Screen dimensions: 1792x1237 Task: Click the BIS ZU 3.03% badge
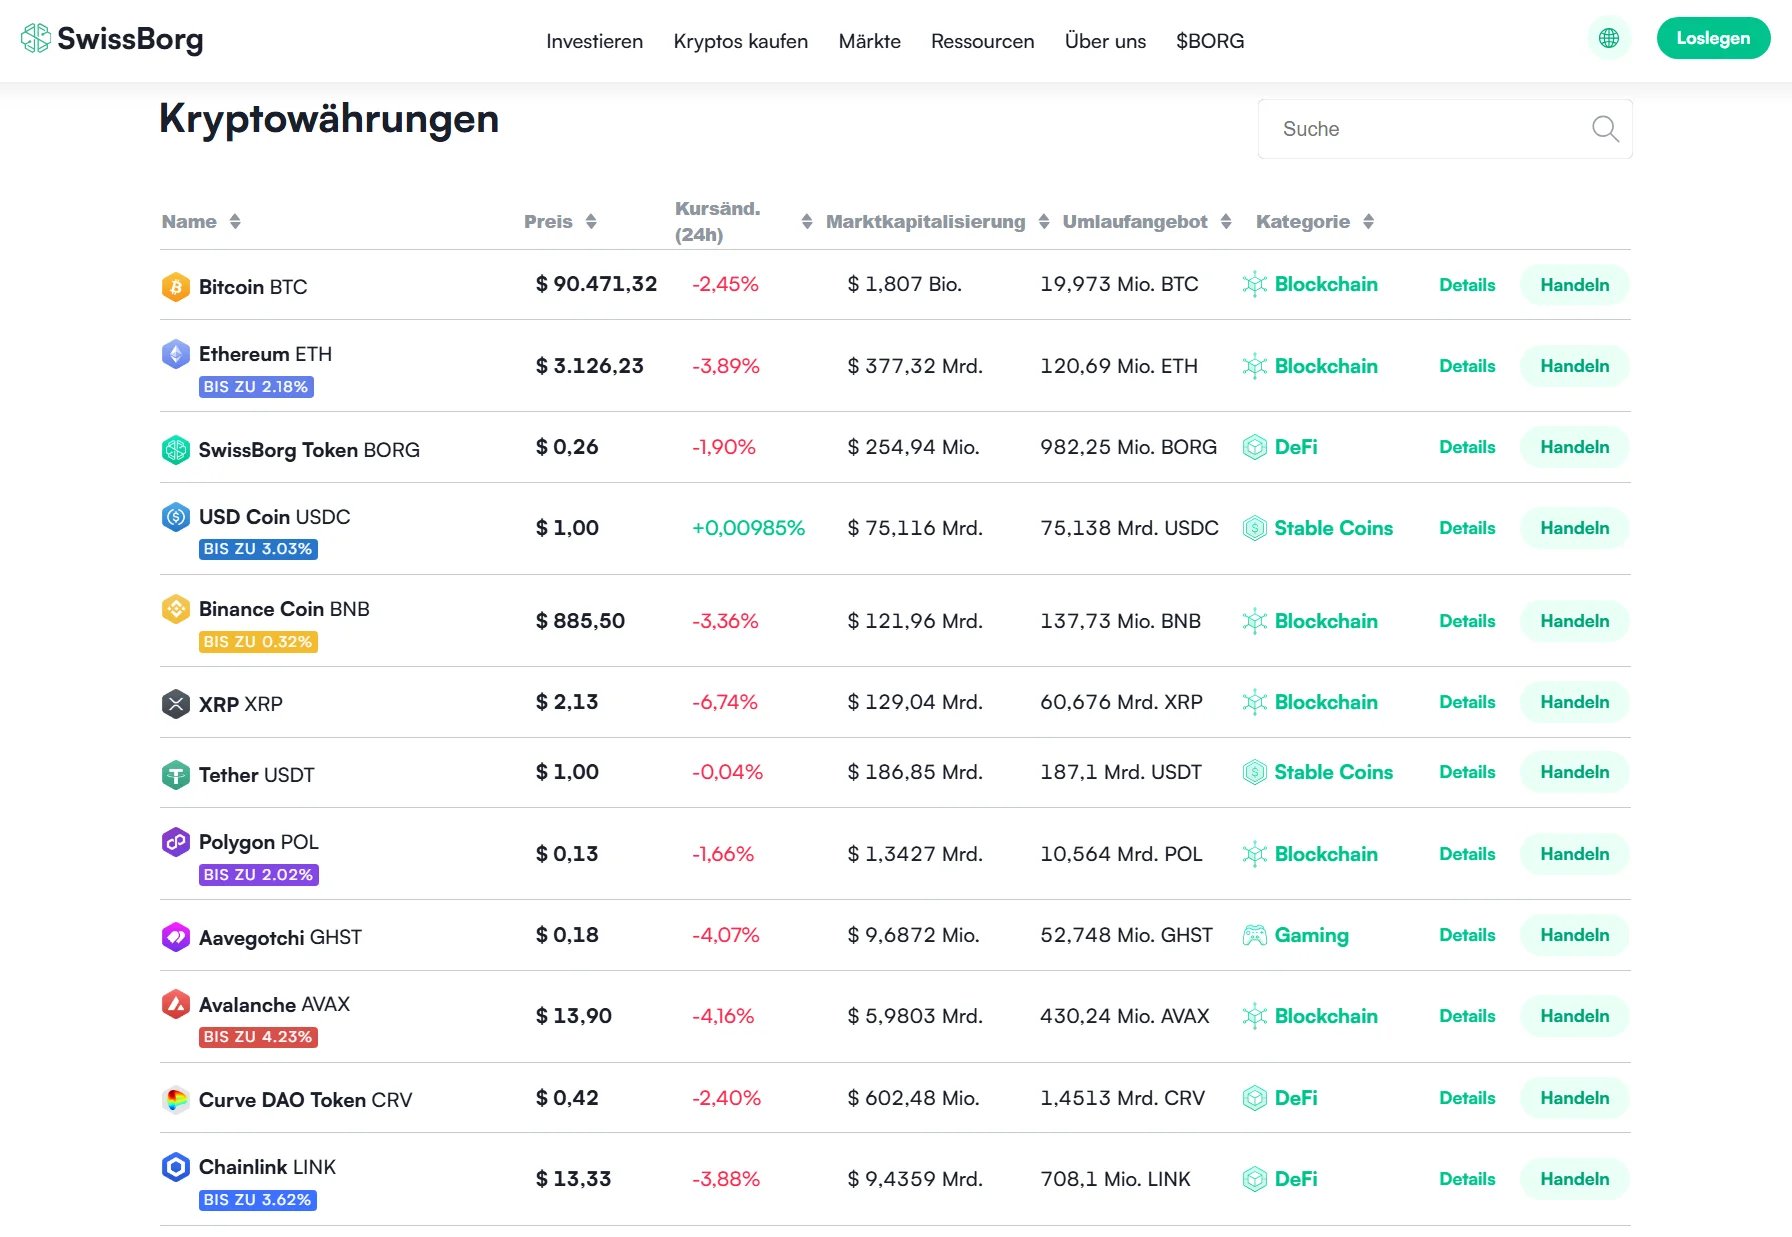click(x=258, y=549)
